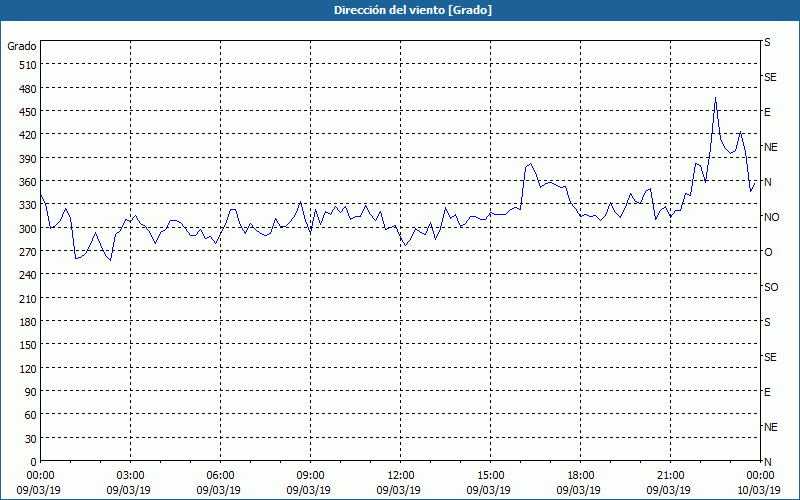Click the 180 y-axis value

[x=28, y=322]
